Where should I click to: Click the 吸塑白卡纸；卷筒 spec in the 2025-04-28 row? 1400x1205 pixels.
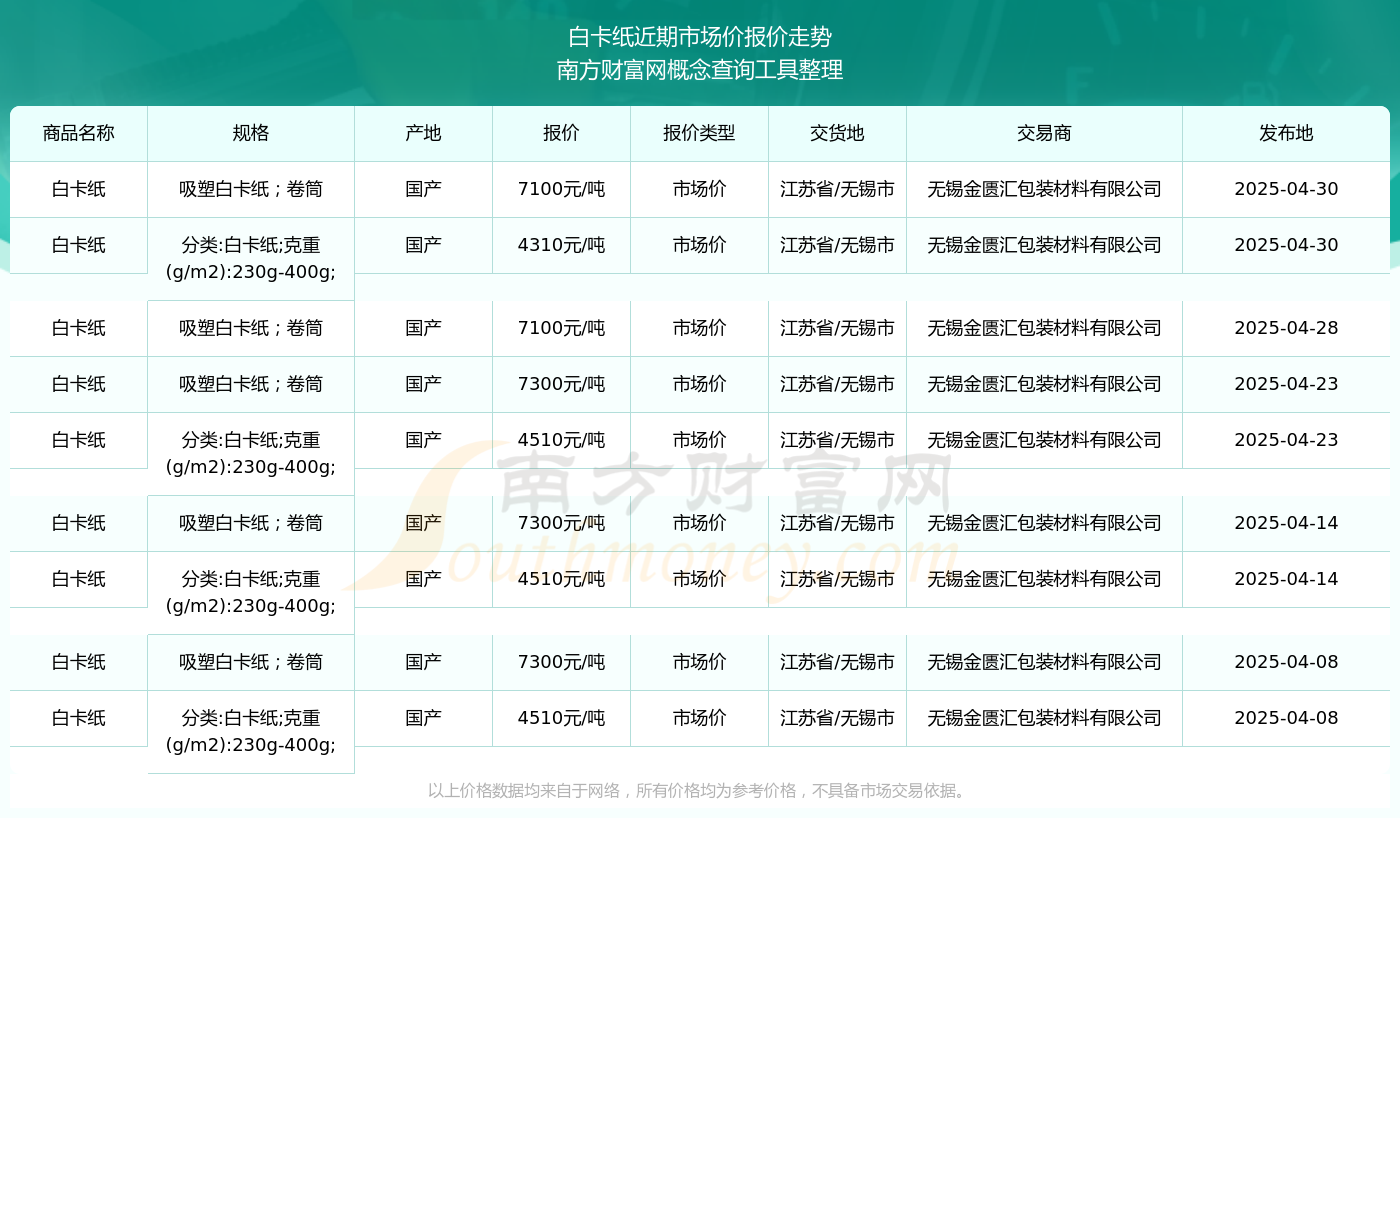(251, 328)
